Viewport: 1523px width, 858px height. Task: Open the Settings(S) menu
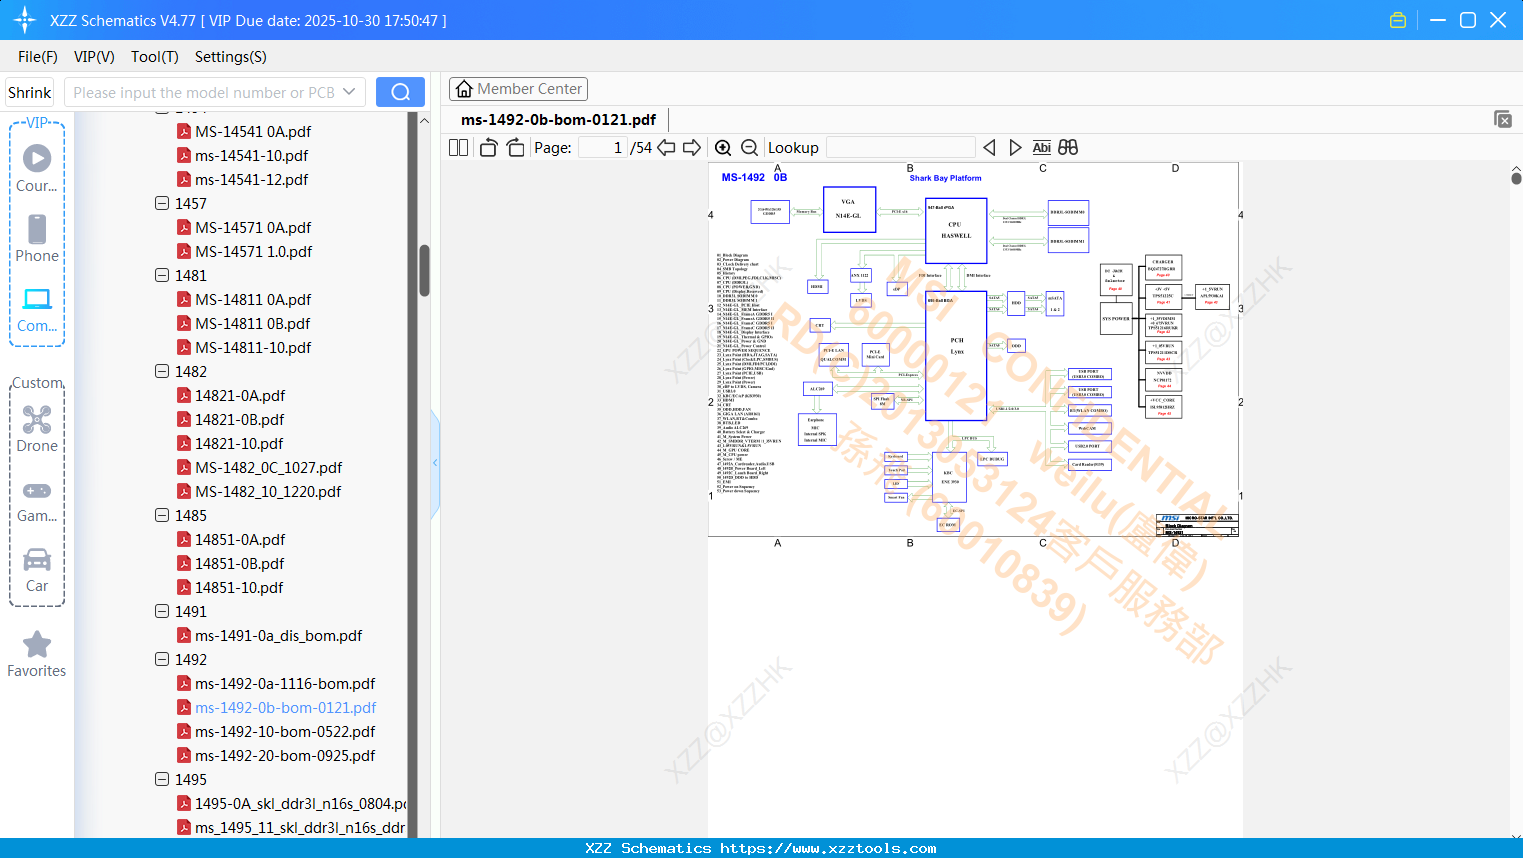click(x=231, y=57)
